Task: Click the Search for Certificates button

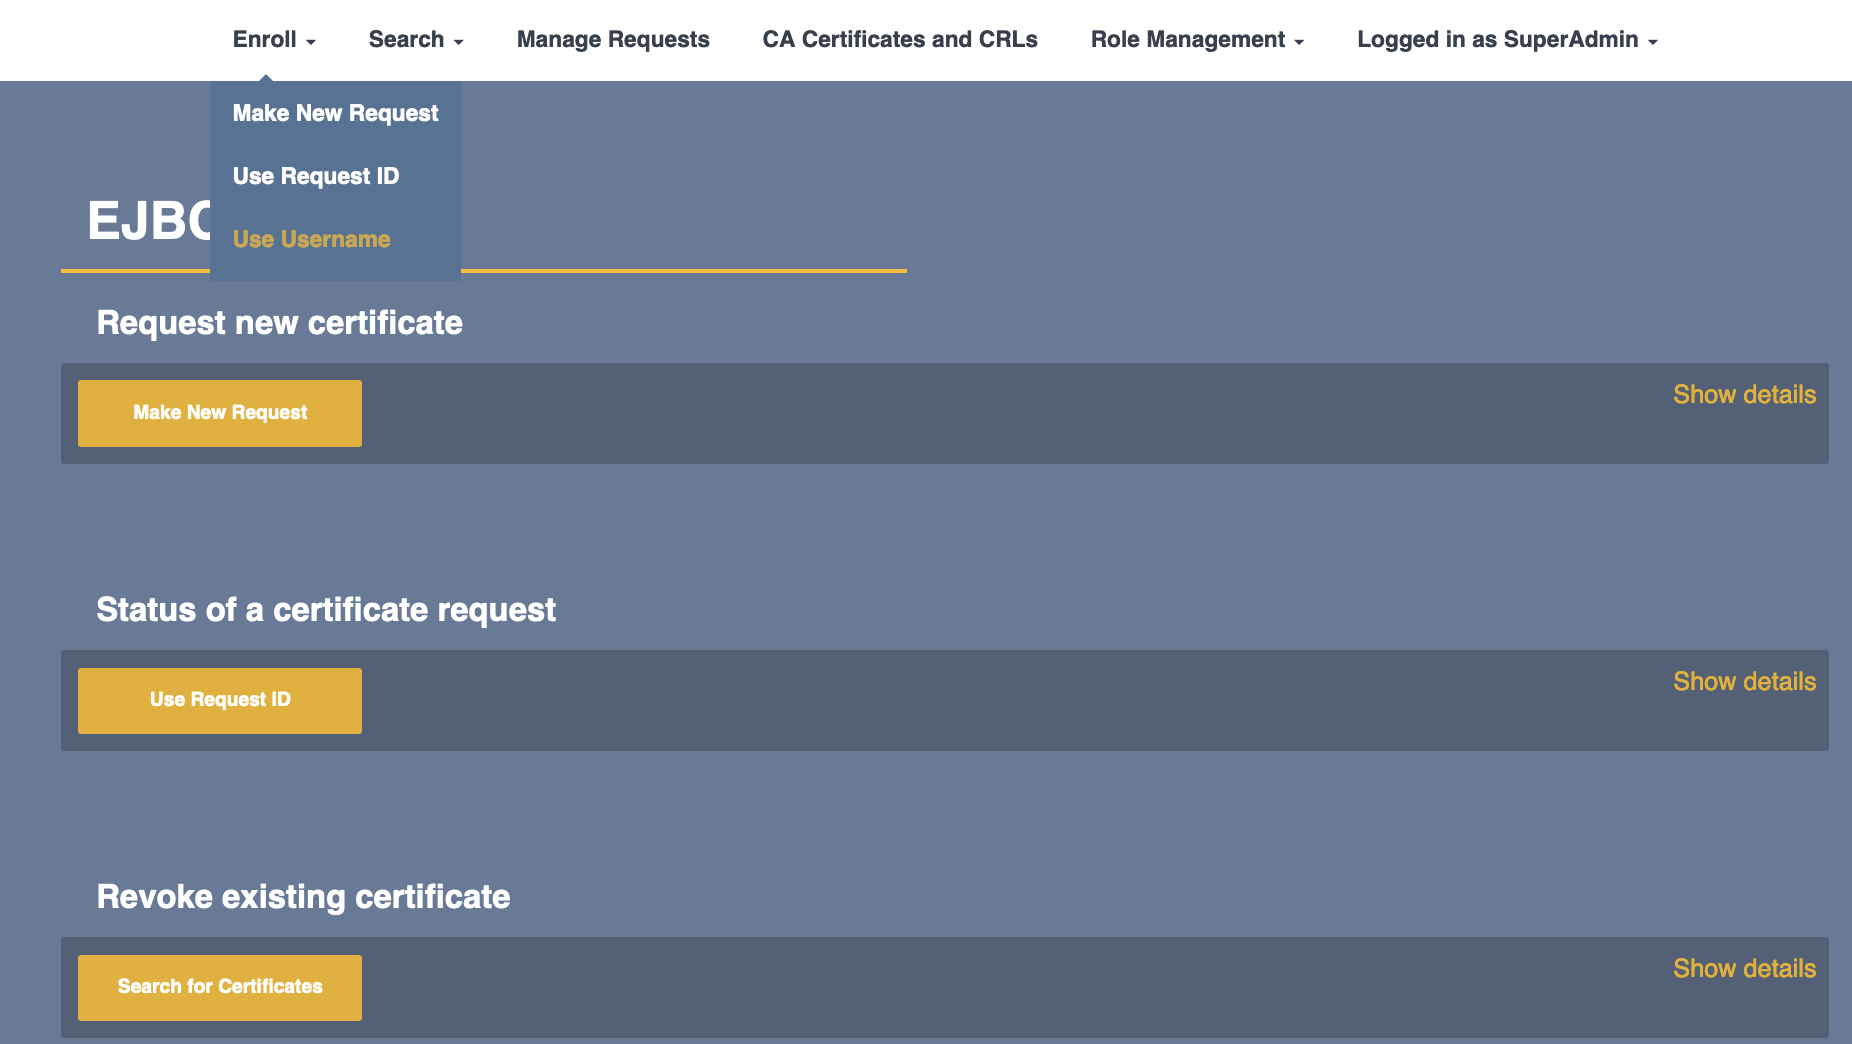Action: 220,987
